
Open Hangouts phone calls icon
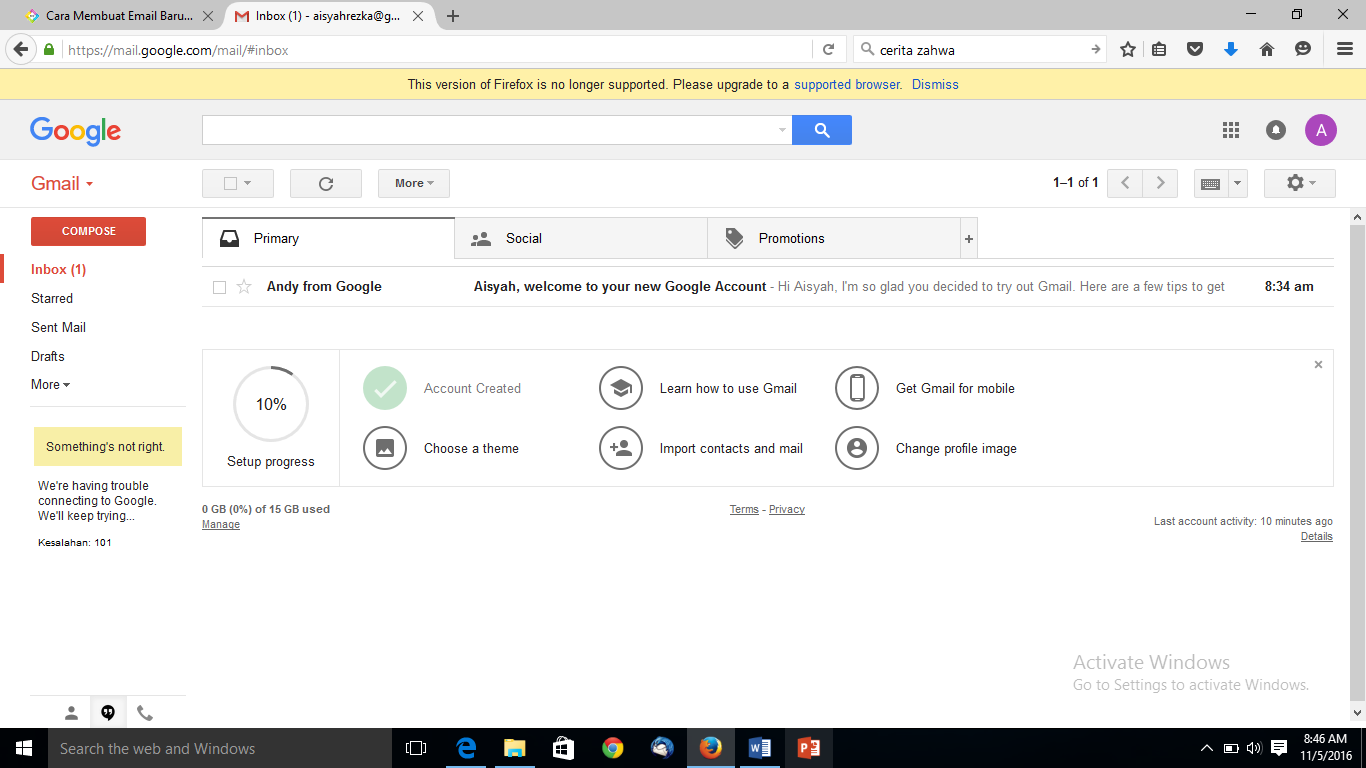click(x=145, y=713)
